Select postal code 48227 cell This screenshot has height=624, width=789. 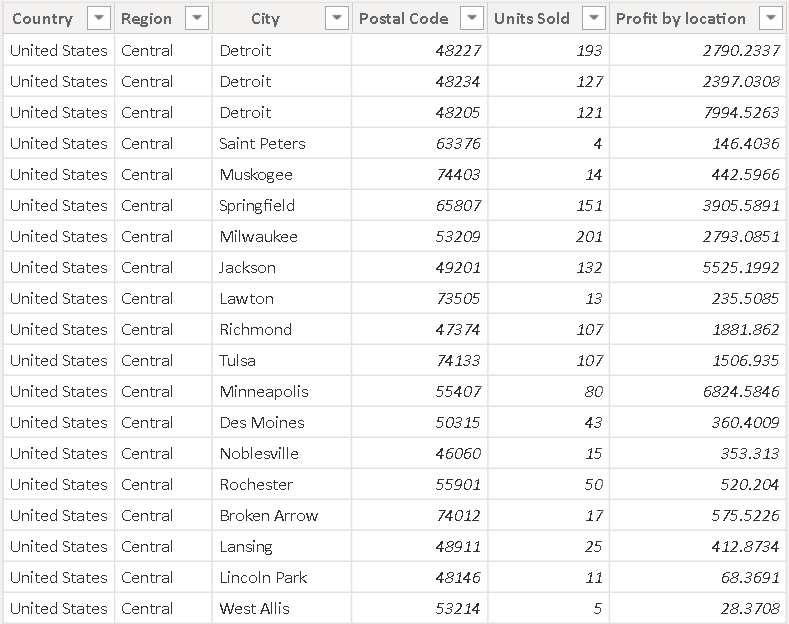pyautogui.click(x=458, y=50)
